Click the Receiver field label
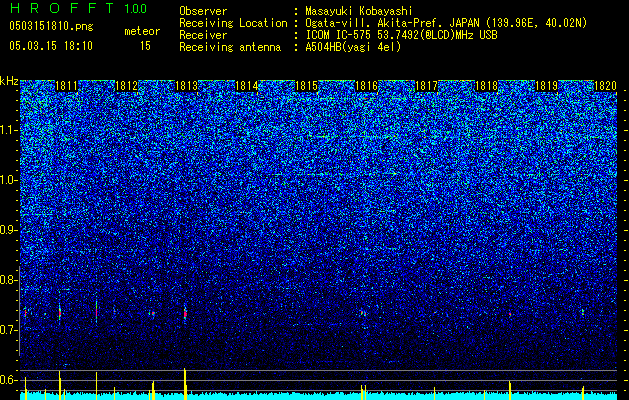Viewport: 629px width, 400px height. (x=203, y=35)
